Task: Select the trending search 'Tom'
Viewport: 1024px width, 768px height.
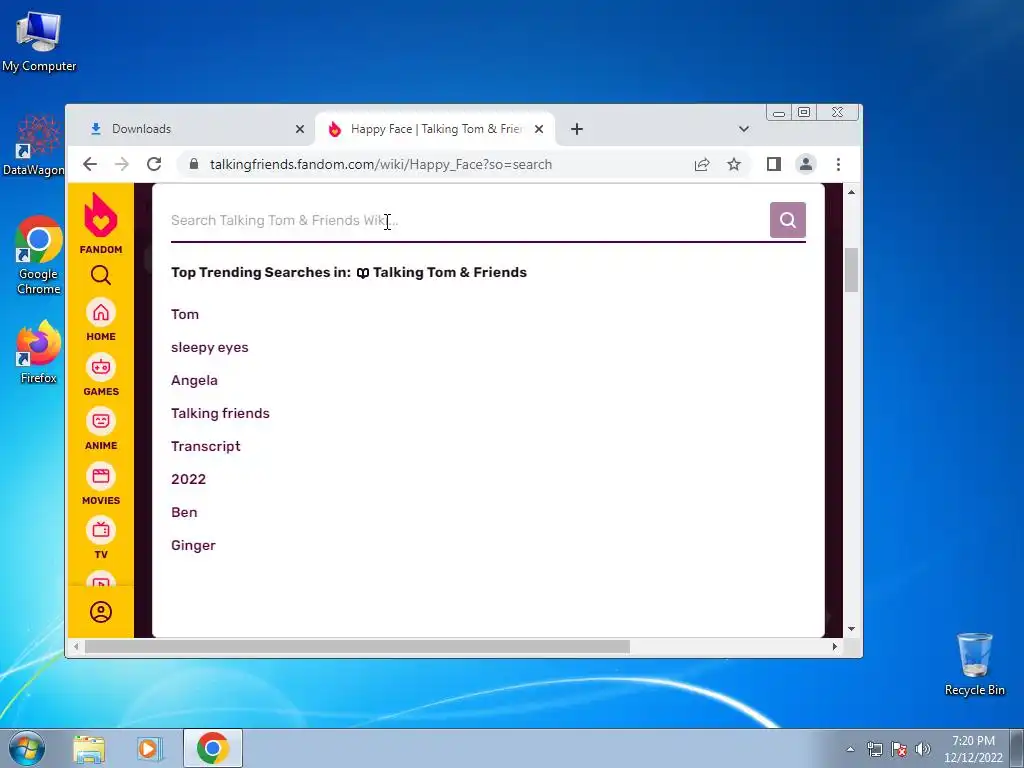Action: pyautogui.click(x=185, y=314)
